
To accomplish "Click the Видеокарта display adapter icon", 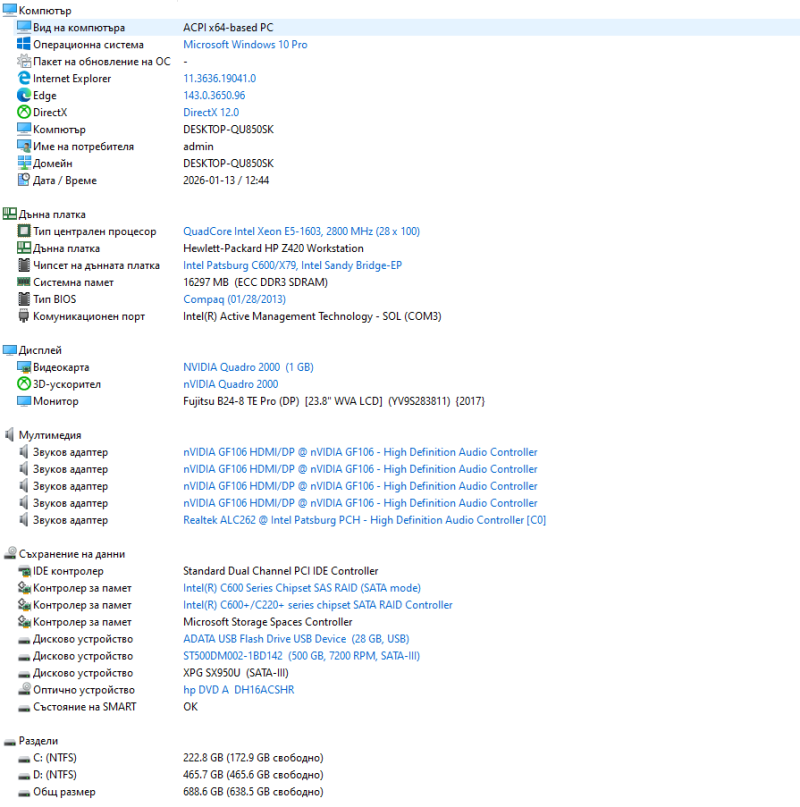I will pos(24,367).
